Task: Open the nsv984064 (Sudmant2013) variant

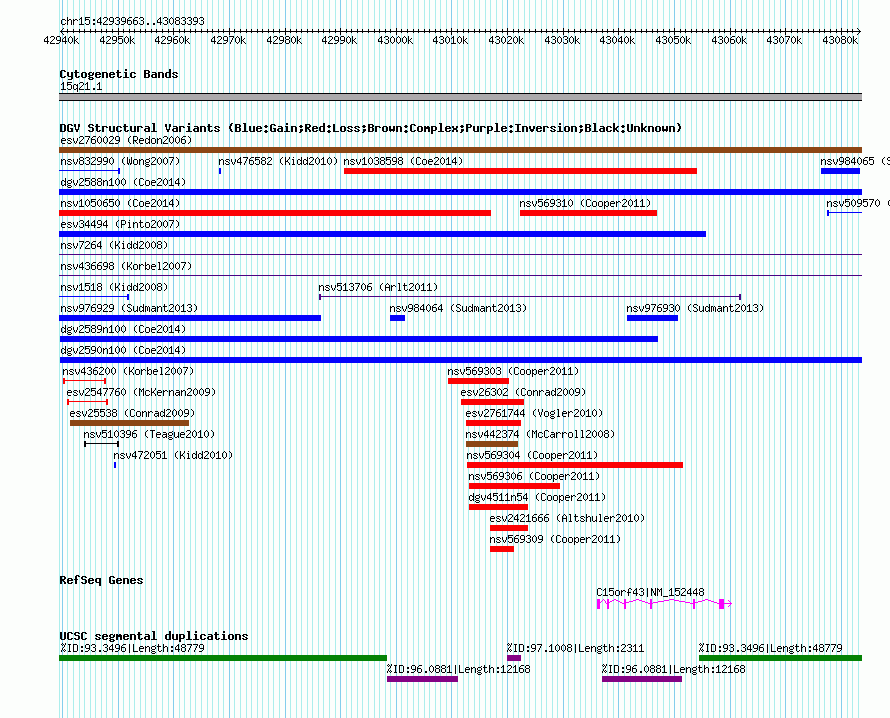Action: point(397,318)
